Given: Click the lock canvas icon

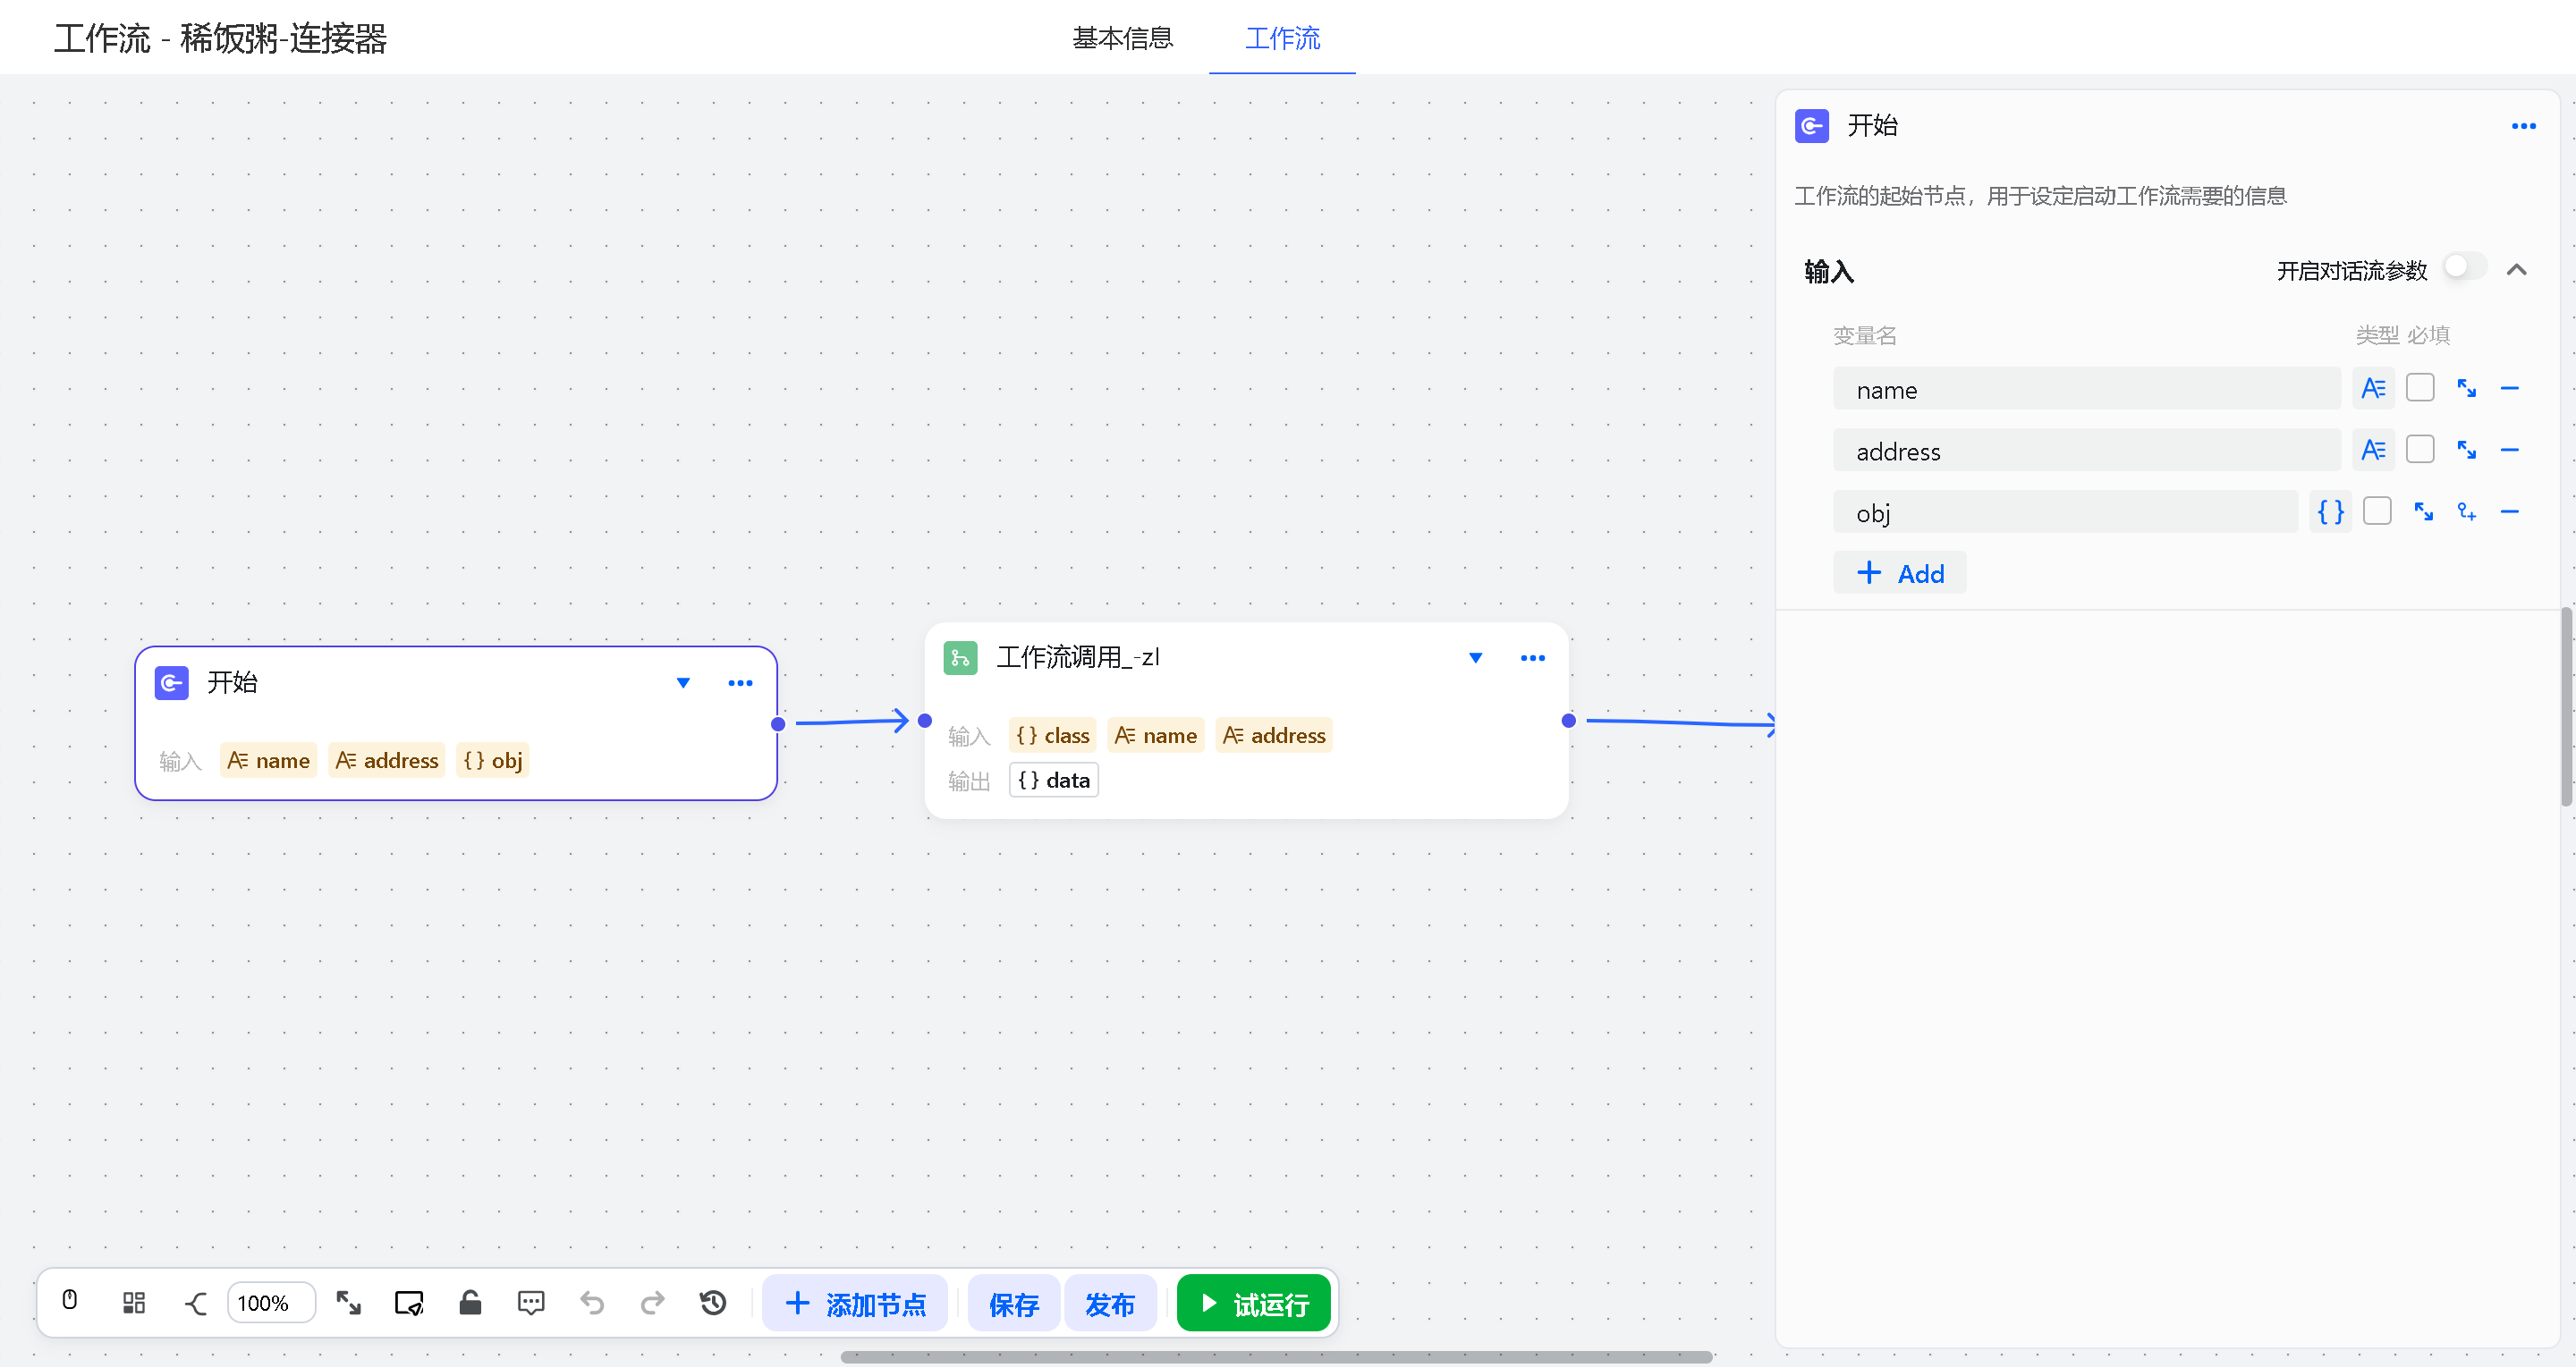Looking at the screenshot, I should pyautogui.click(x=470, y=1303).
